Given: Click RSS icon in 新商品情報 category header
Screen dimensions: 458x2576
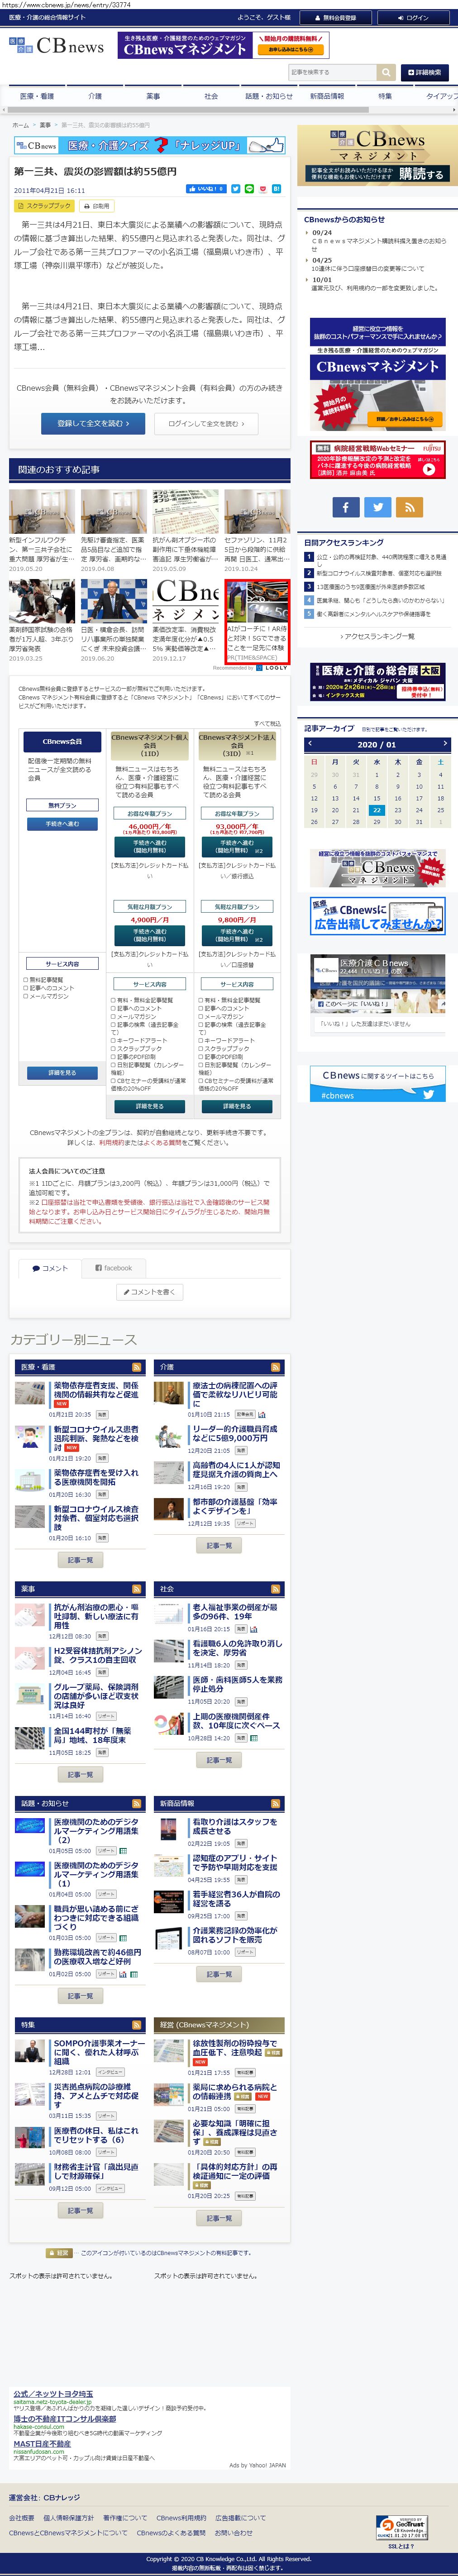Looking at the screenshot, I should click(277, 1803).
